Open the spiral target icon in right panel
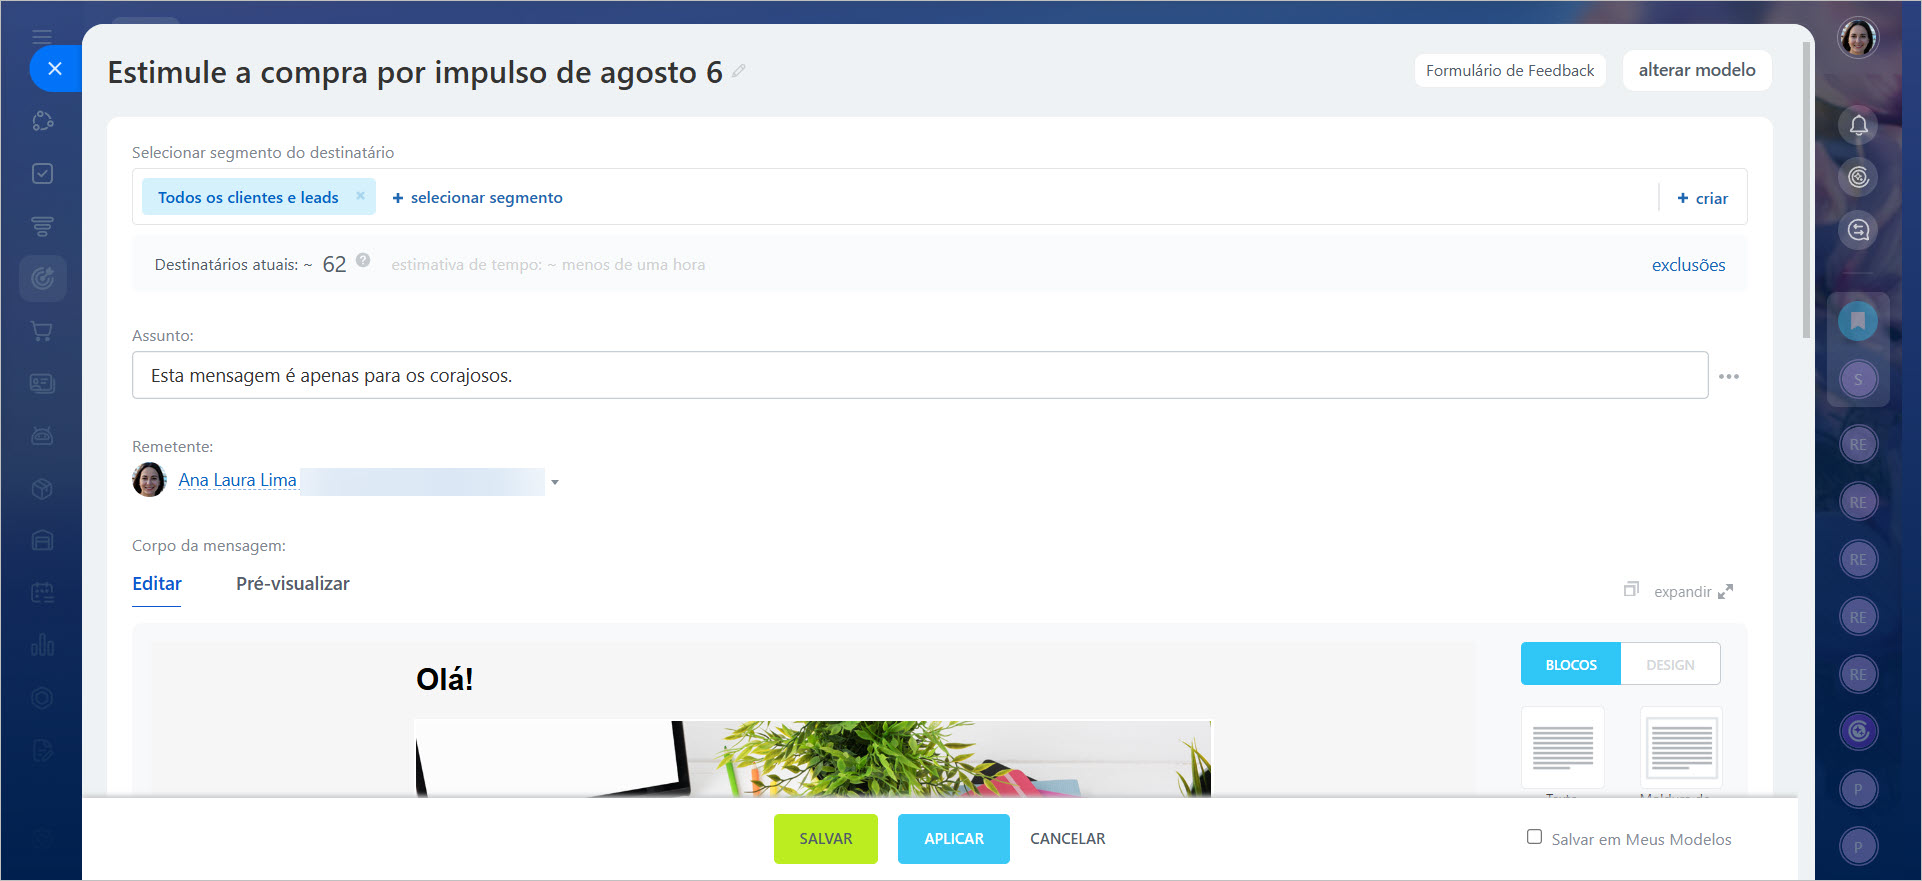1922x881 pixels. [x=1858, y=177]
